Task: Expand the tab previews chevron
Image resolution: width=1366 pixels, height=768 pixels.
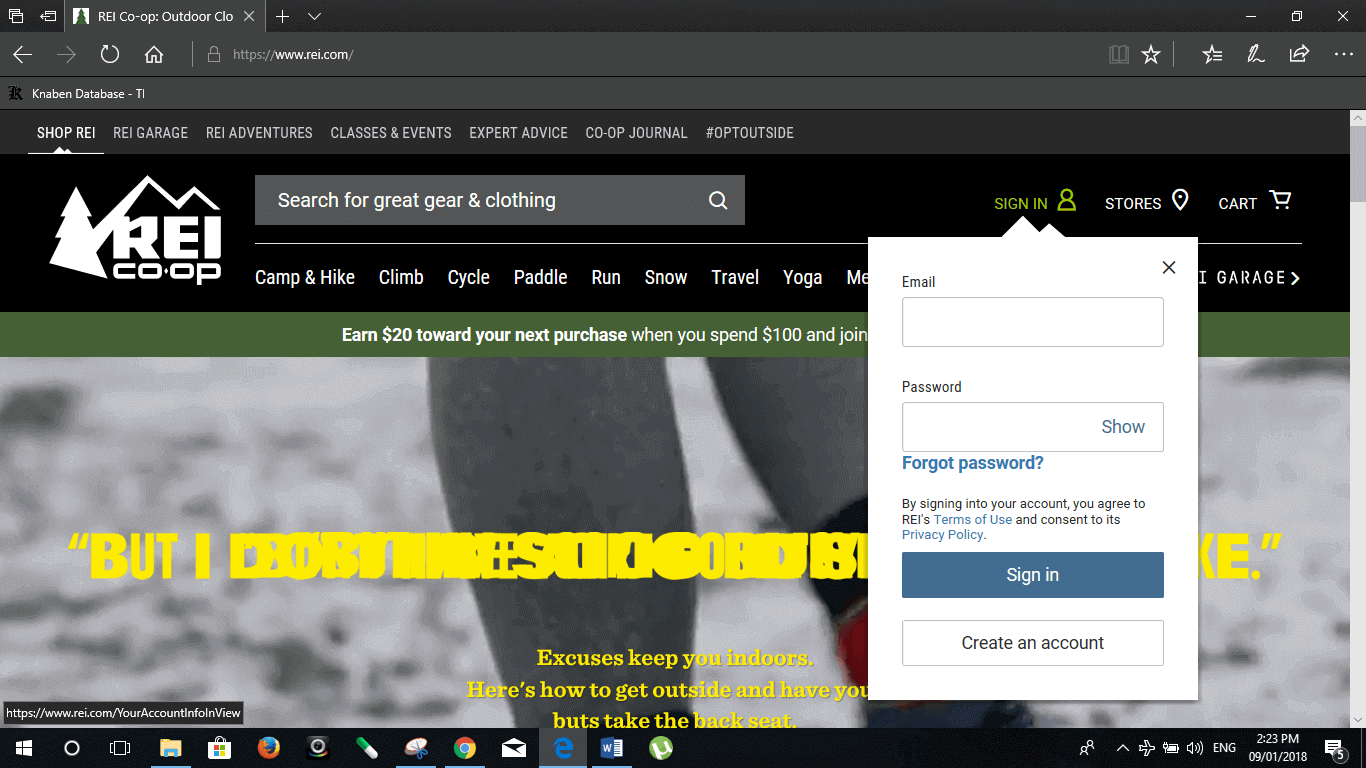Action: coord(314,16)
